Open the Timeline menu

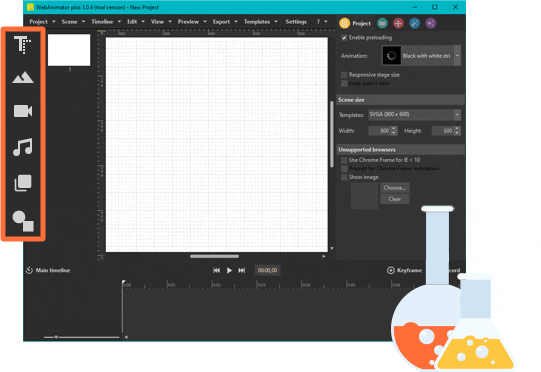[102, 21]
